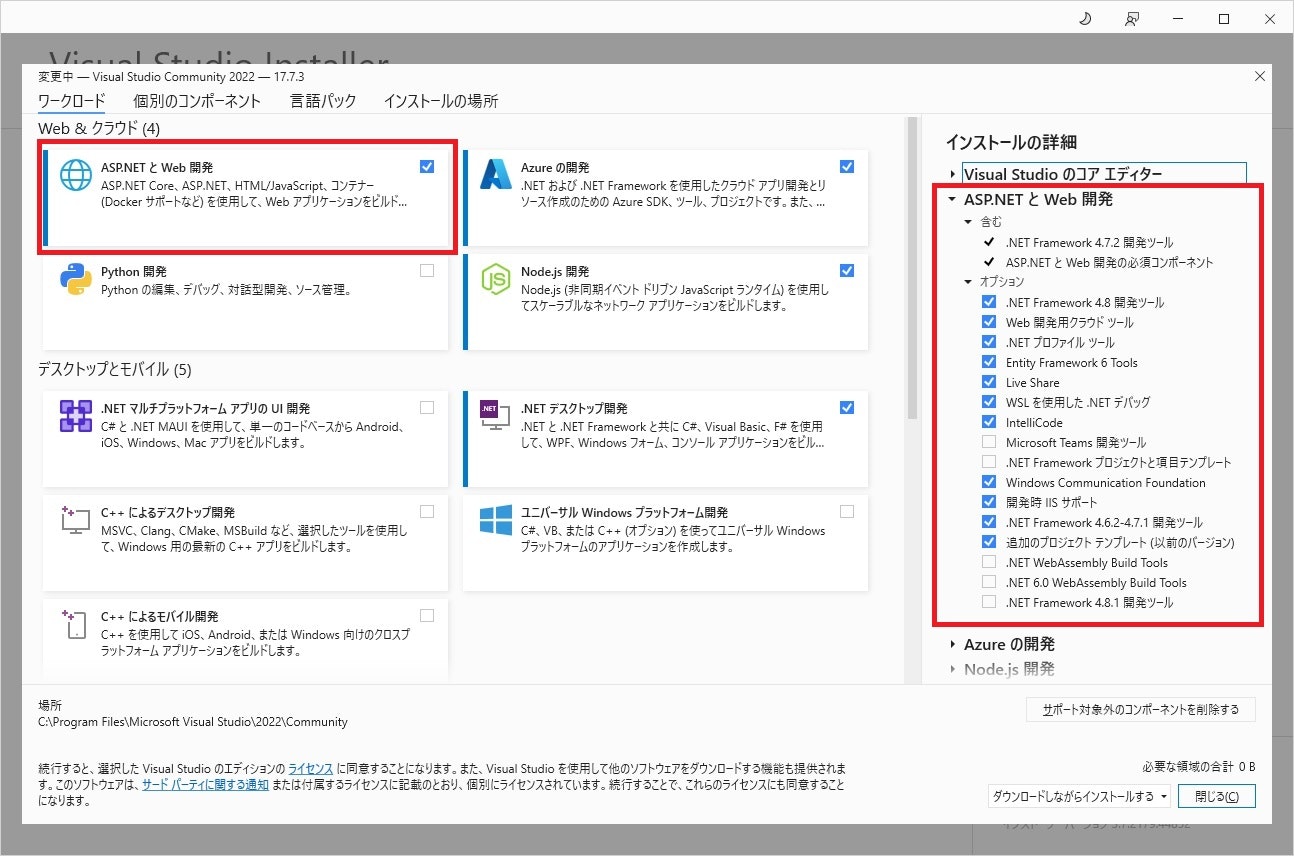Switch to the ワークロード tab
Screen dimensions: 1294x856
pos(71,101)
